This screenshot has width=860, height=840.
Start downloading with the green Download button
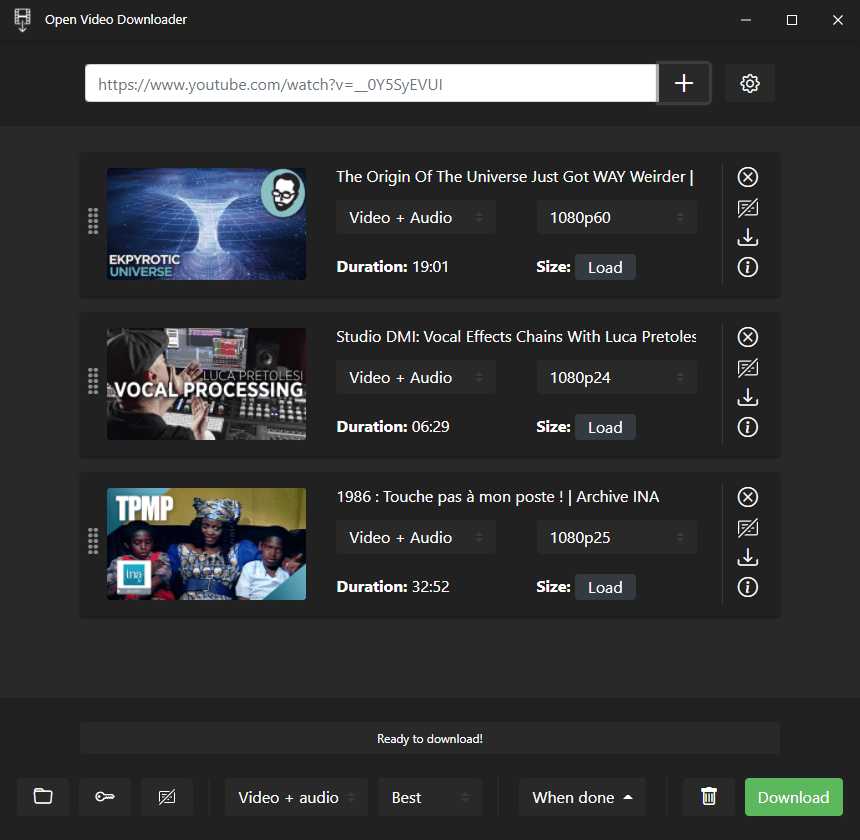coord(793,797)
